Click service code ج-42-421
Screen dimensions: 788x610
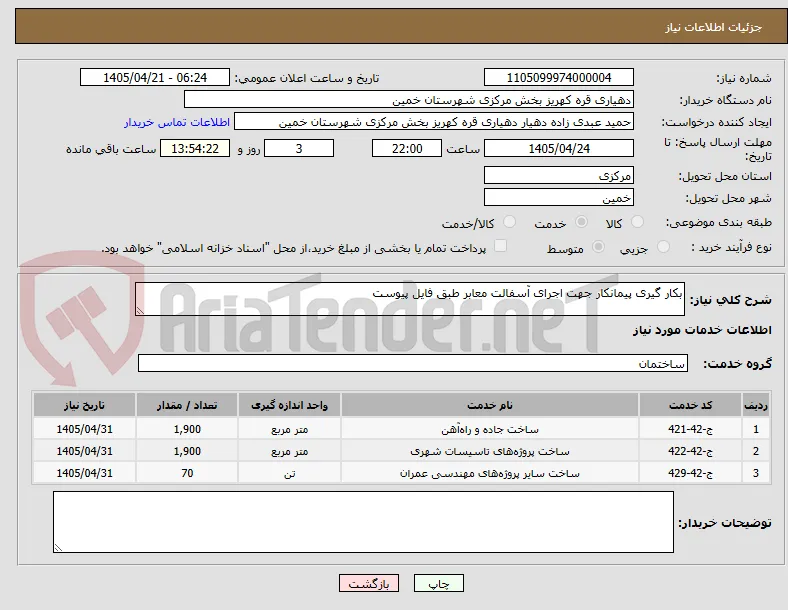click(691, 429)
